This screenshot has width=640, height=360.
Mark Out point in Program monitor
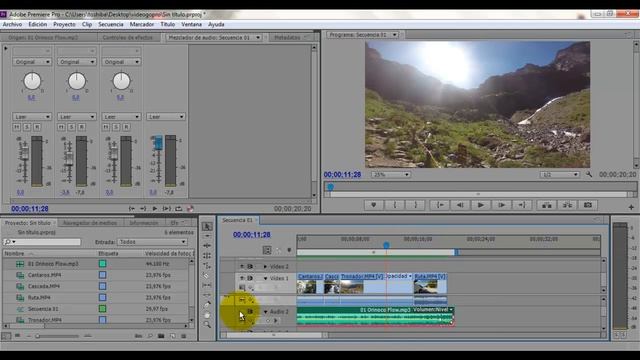[x=416, y=205]
